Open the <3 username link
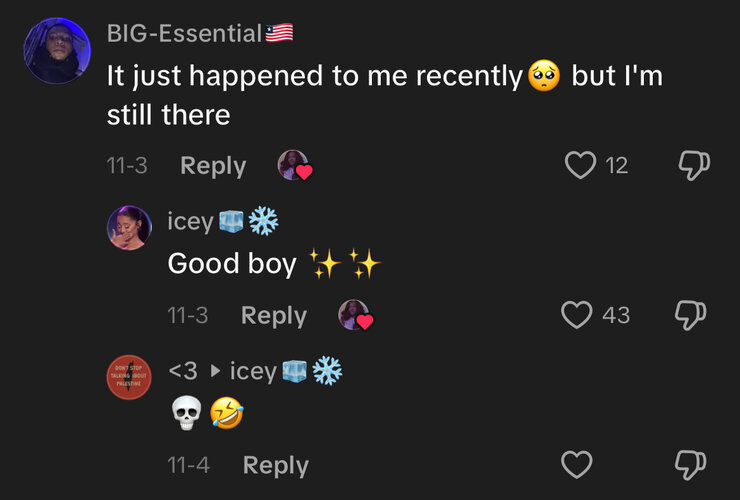This screenshot has width=740, height=500. point(183,371)
